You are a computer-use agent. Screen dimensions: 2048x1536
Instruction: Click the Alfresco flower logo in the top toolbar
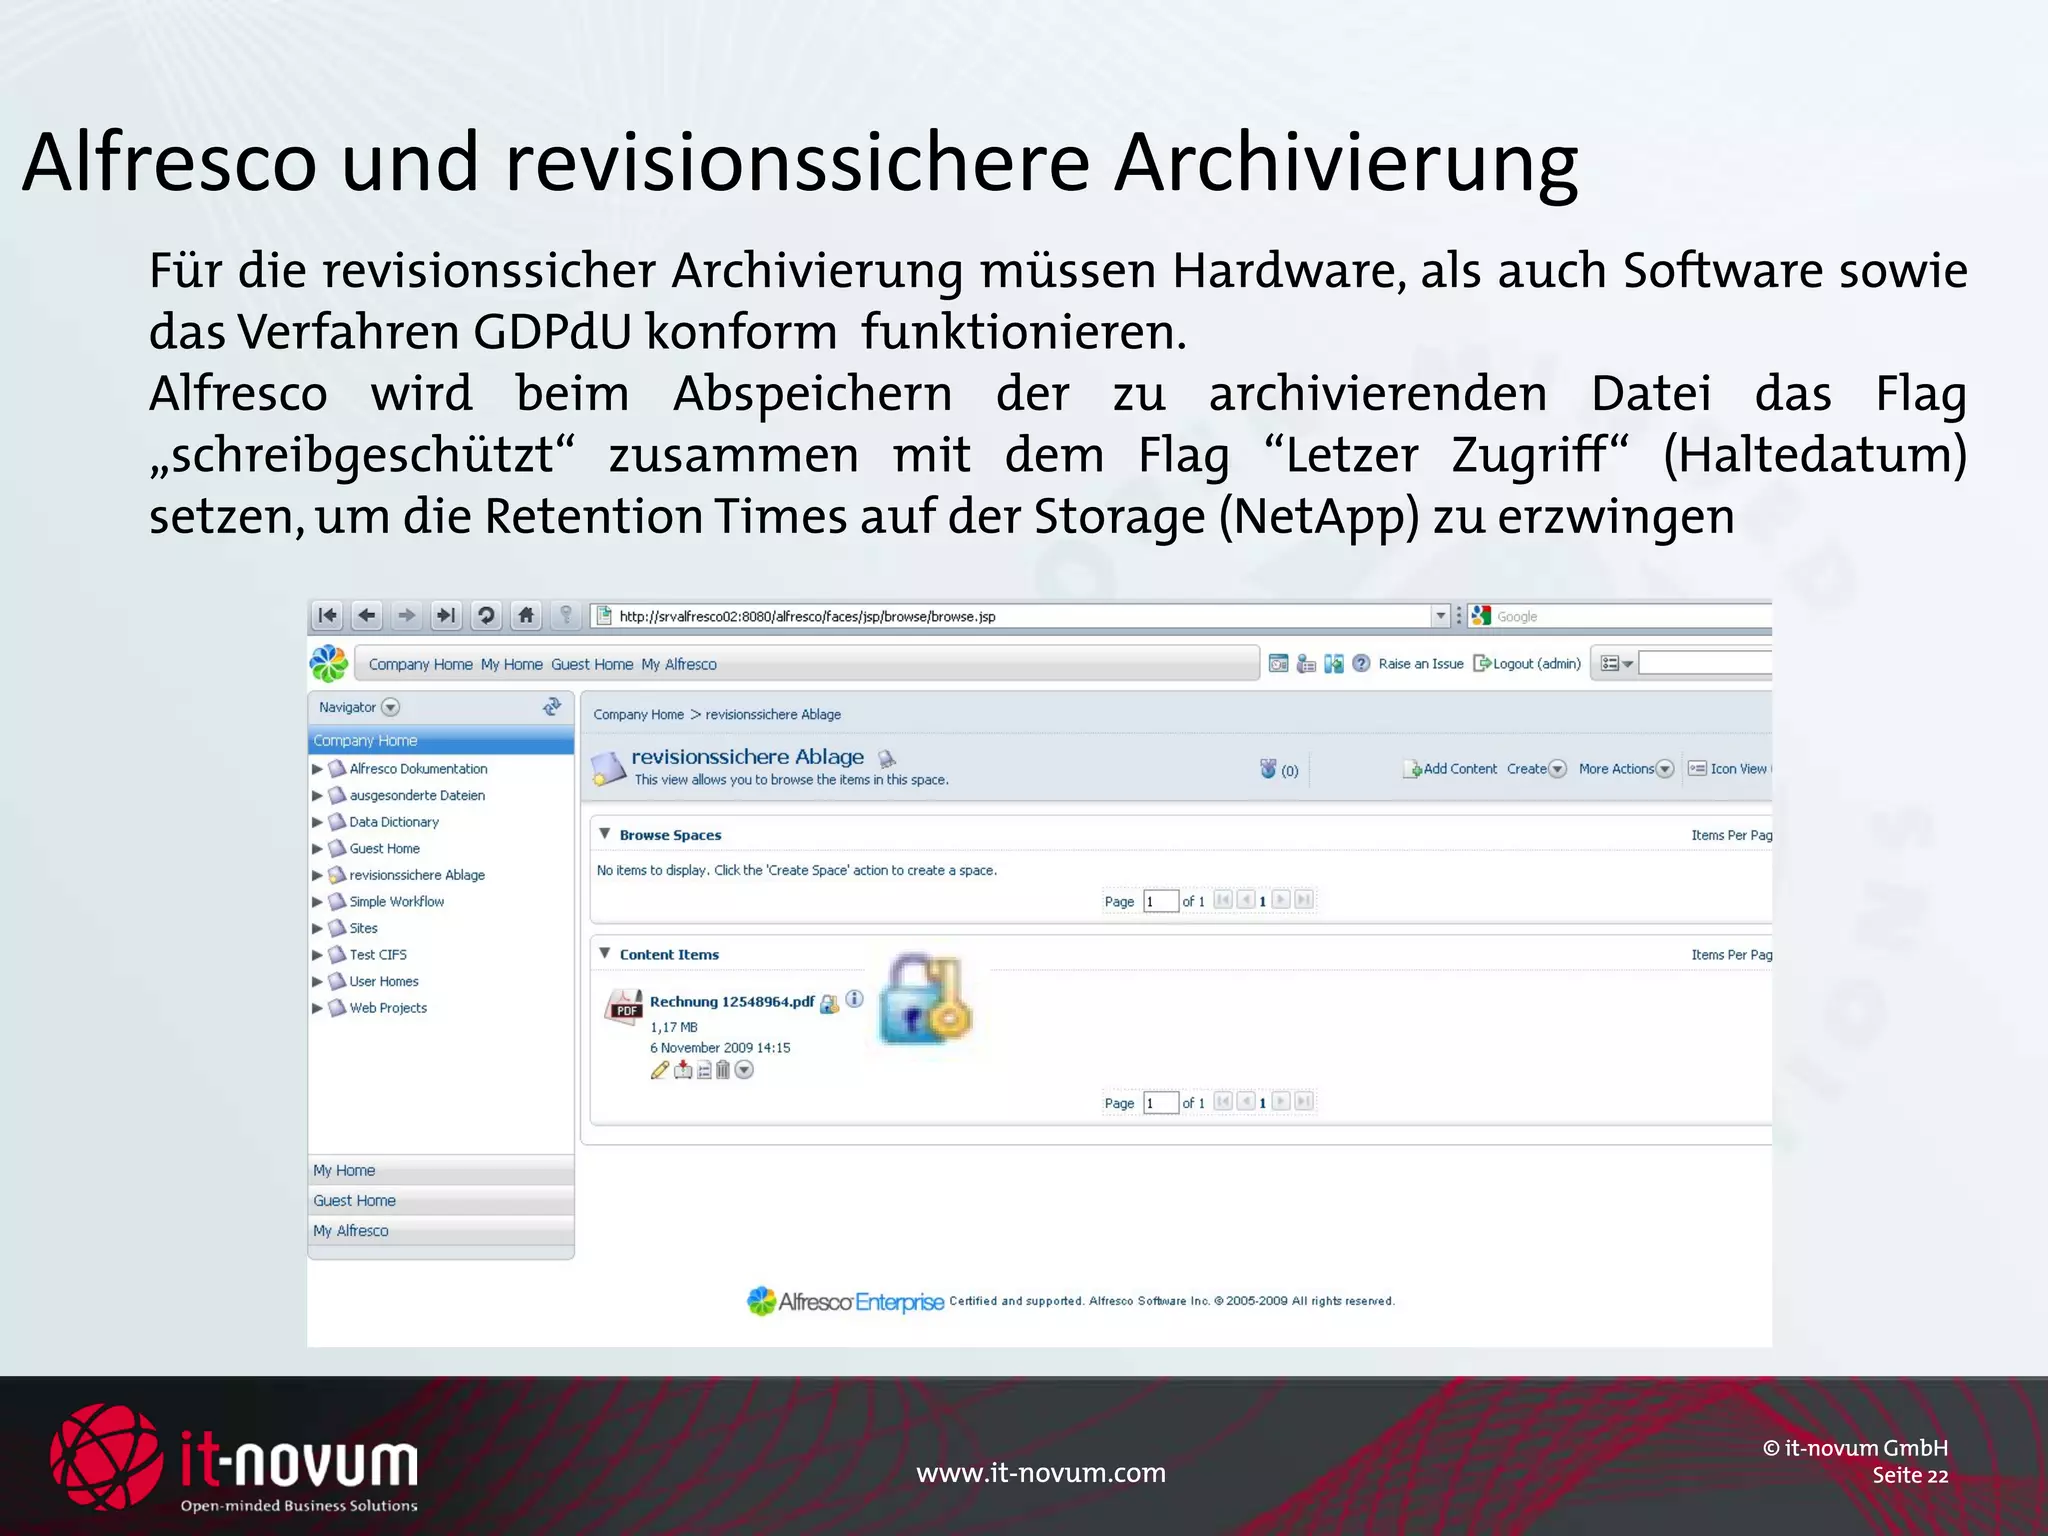[x=329, y=664]
